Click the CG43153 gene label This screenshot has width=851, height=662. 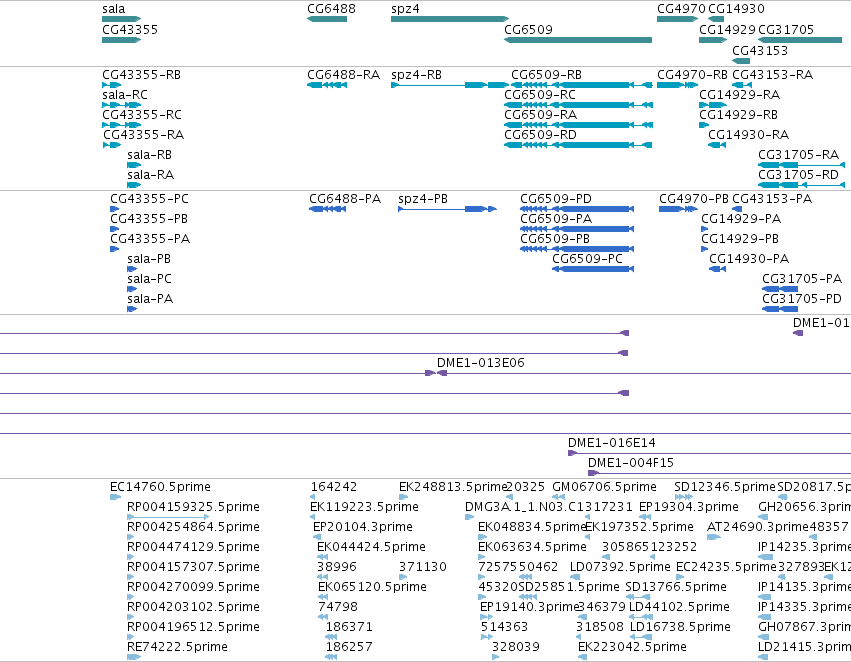click(x=760, y=50)
